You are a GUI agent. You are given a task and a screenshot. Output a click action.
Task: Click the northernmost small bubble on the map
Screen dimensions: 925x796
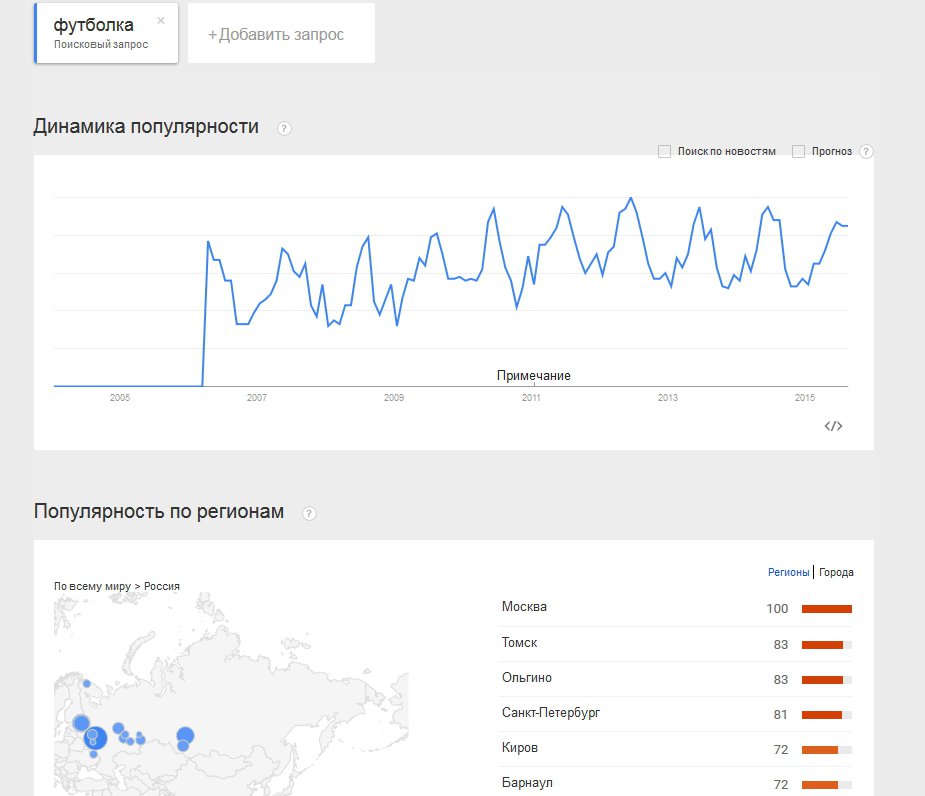[x=86, y=685]
